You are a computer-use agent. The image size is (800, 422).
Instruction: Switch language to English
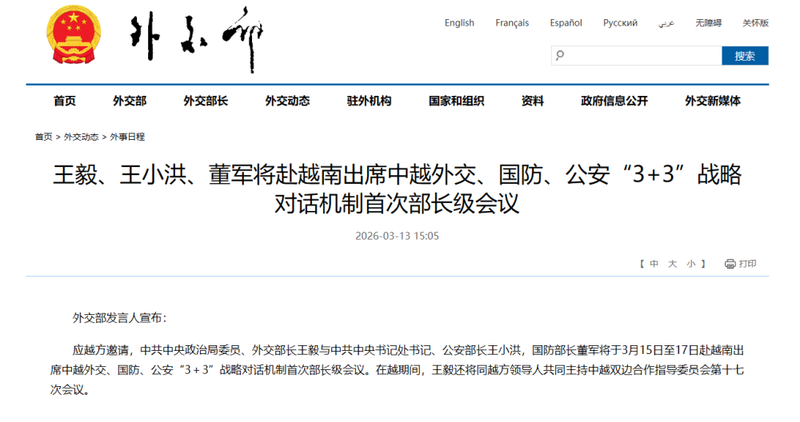point(459,23)
